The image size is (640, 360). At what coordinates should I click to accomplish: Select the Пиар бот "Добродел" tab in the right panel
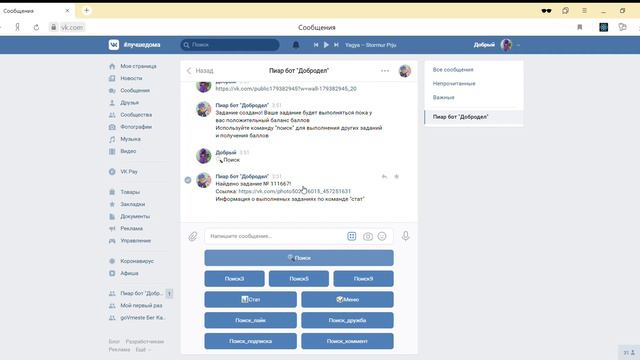473,117
